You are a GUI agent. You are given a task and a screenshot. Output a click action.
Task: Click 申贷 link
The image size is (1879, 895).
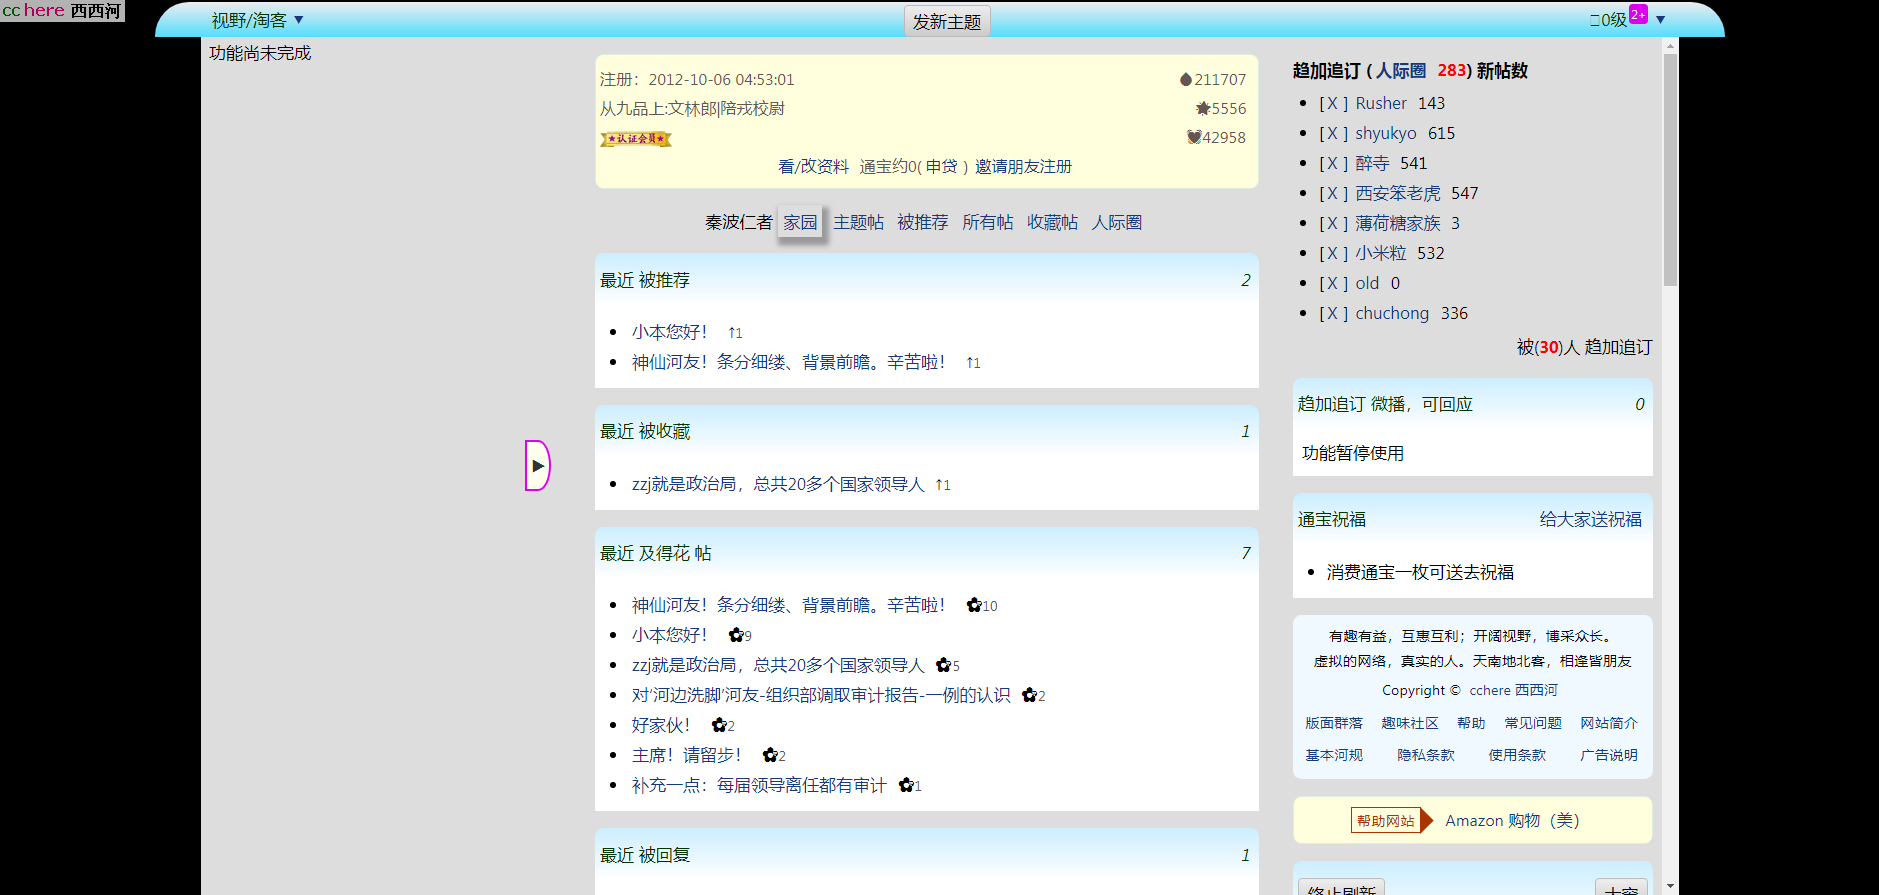(941, 166)
